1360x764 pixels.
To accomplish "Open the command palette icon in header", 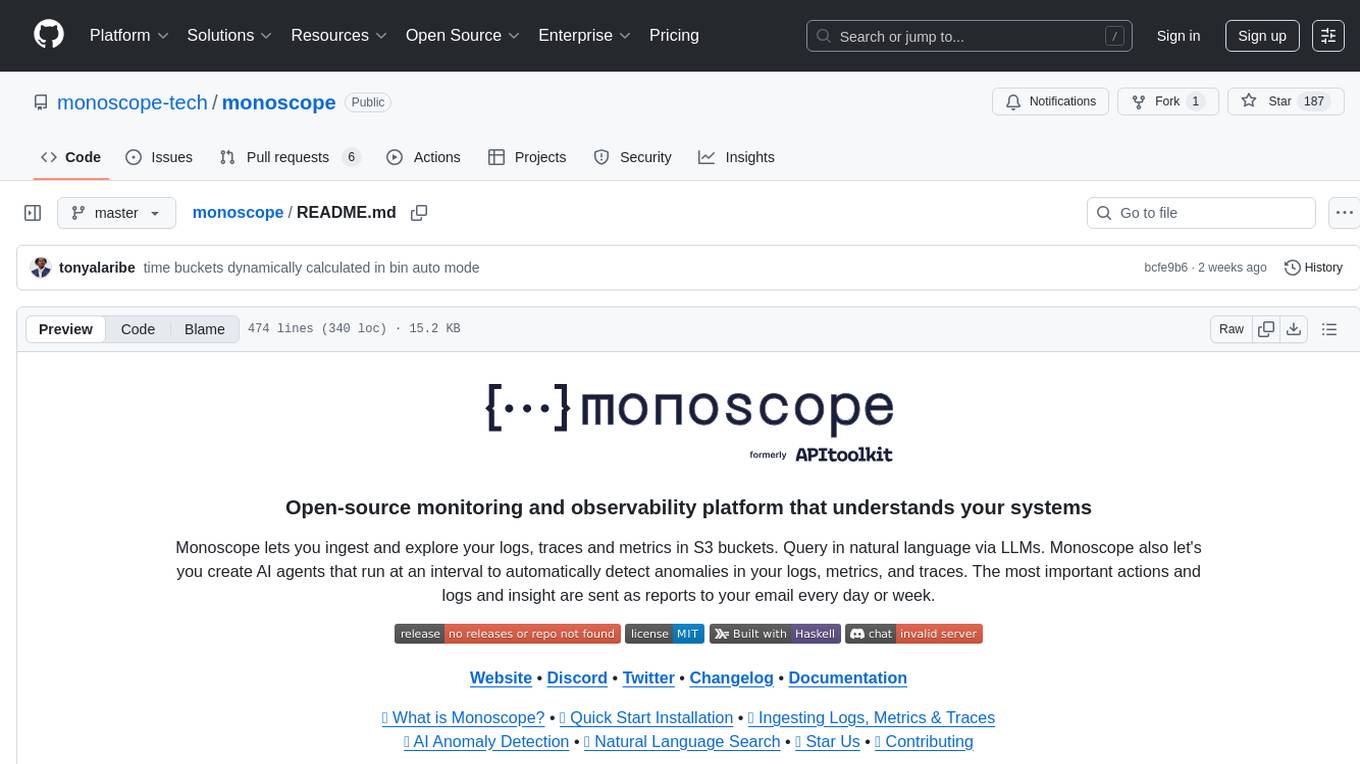I will [1328, 35].
